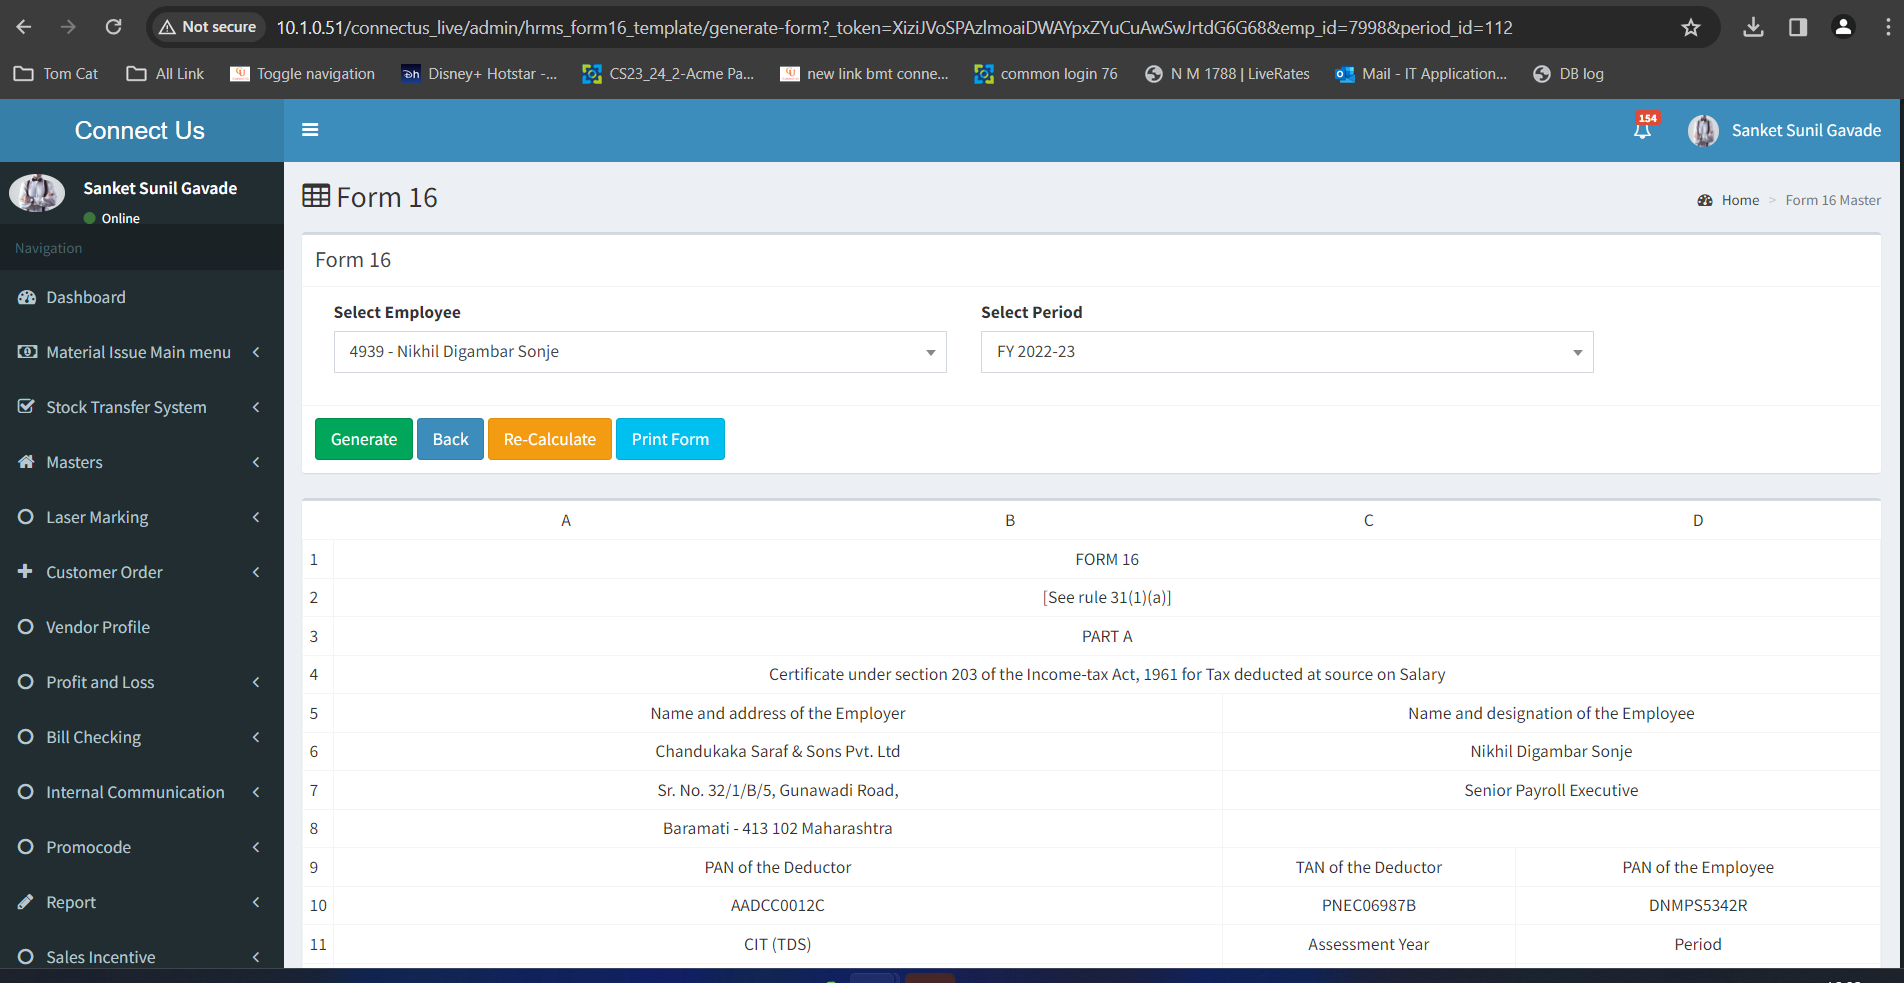The image size is (1904, 983).
Task: Click the Senior Payroll Executive cell
Action: pos(1551,790)
